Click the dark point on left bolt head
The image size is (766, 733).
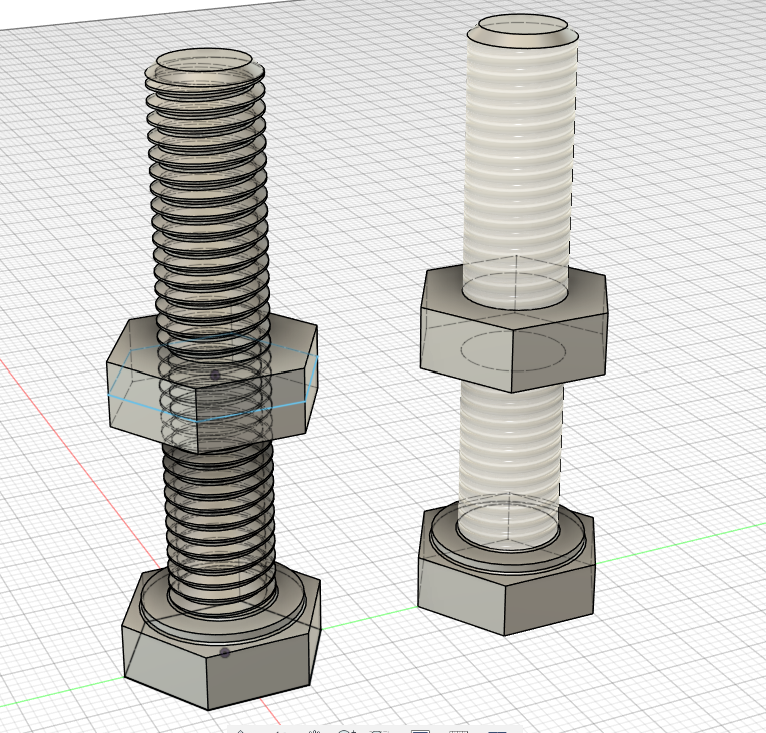click(x=225, y=653)
